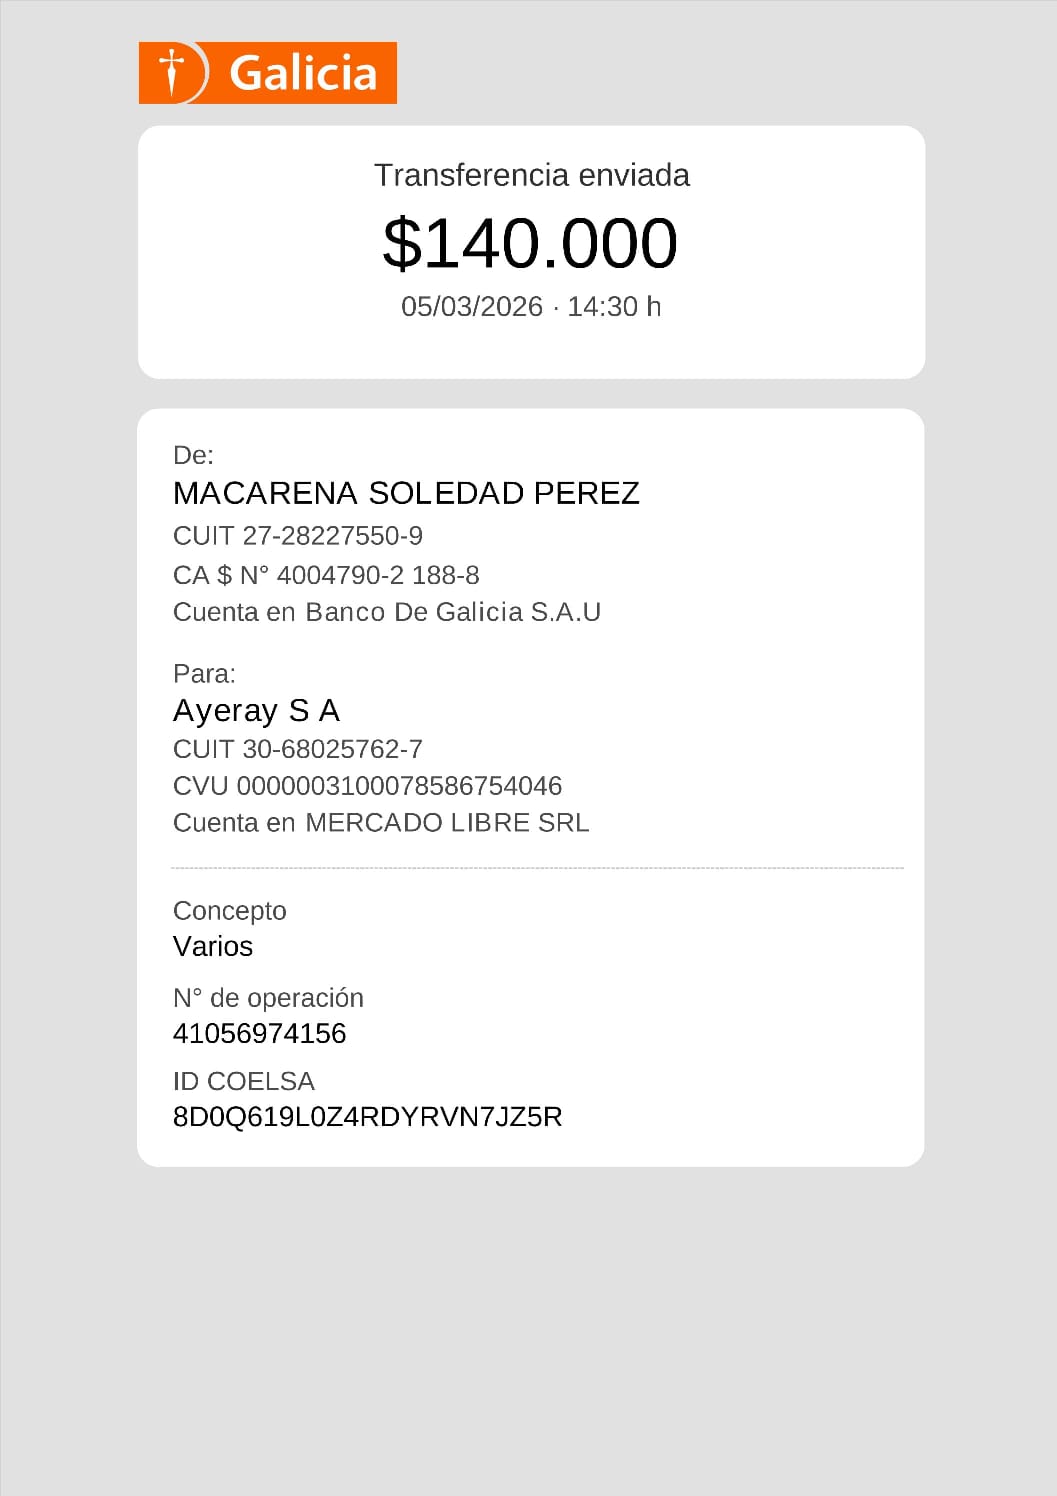The width and height of the screenshot is (1057, 1496).
Task: Select operation number 41056974156
Action: pos(260,1033)
